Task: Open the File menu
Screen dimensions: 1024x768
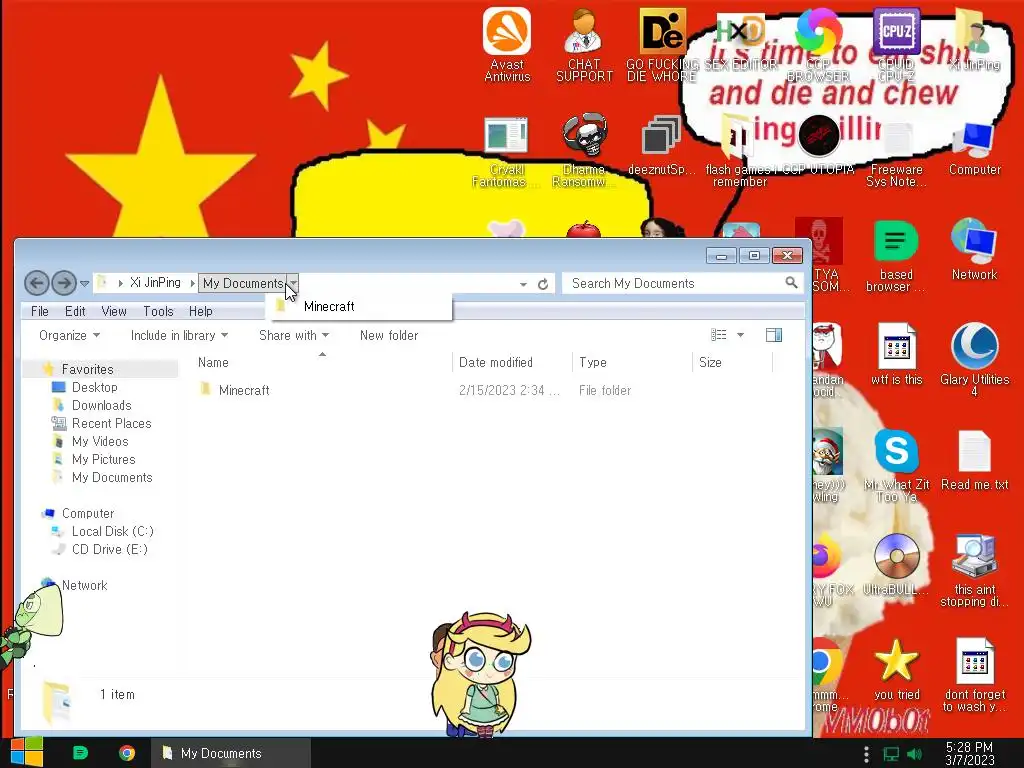Action: point(40,312)
